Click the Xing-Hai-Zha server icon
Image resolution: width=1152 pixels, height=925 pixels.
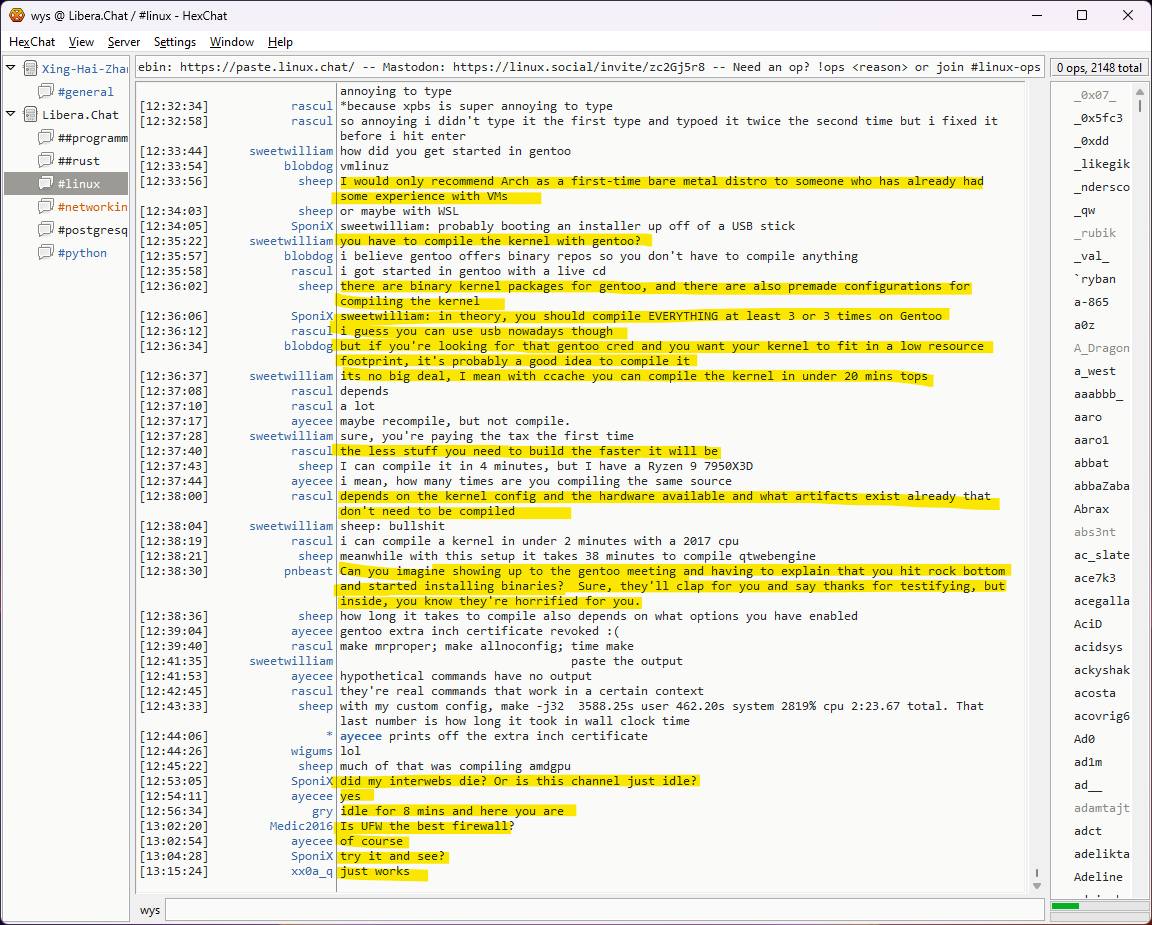coord(29,69)
